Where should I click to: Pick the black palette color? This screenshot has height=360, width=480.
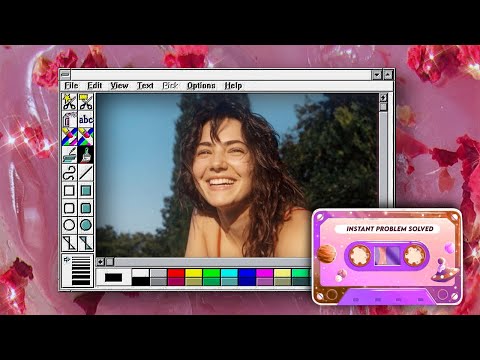pos(140,282)
